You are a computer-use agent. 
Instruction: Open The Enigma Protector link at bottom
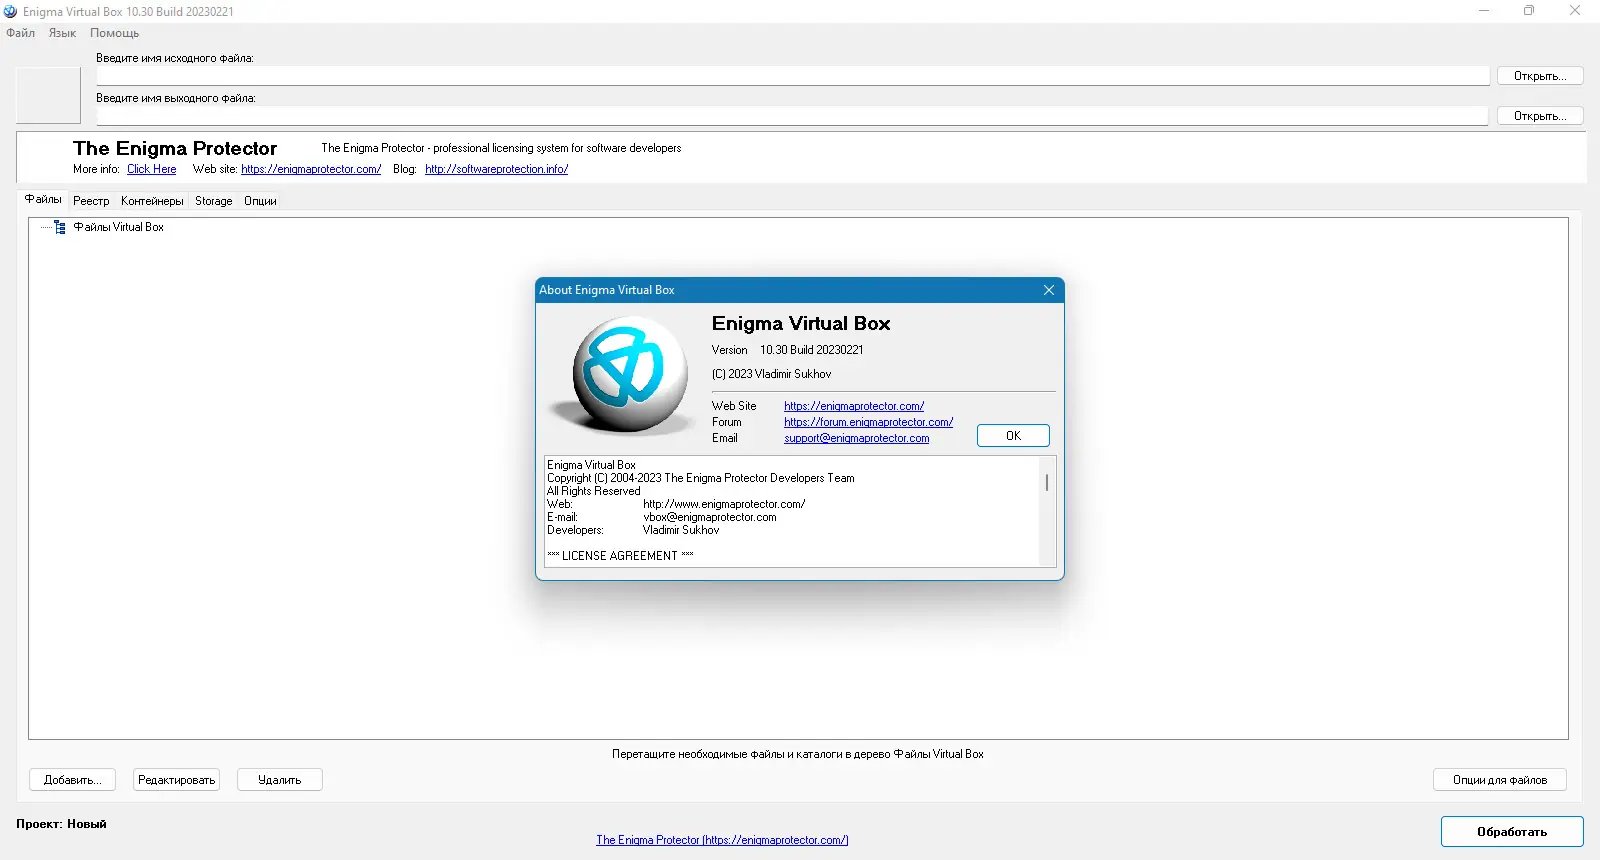722,840
